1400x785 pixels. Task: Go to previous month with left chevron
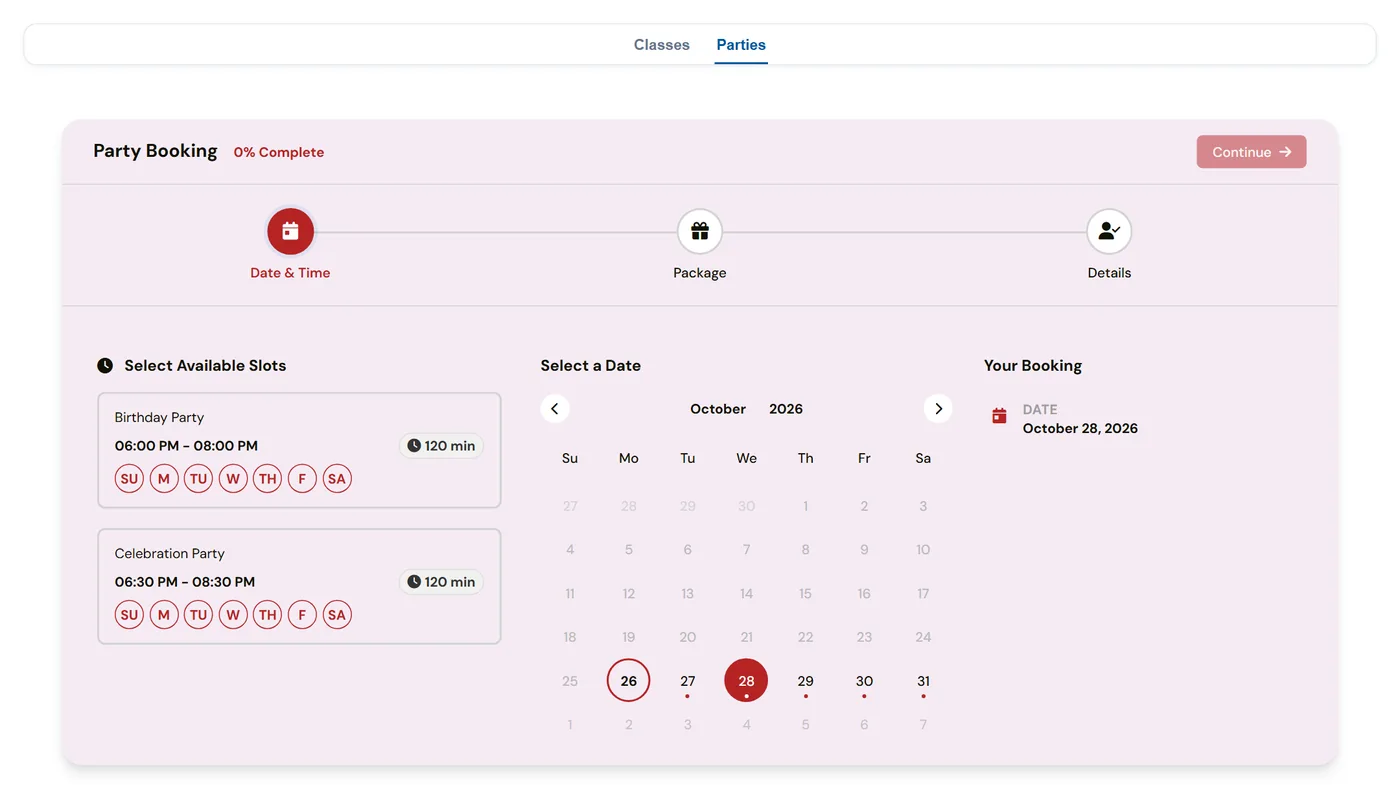555,408
